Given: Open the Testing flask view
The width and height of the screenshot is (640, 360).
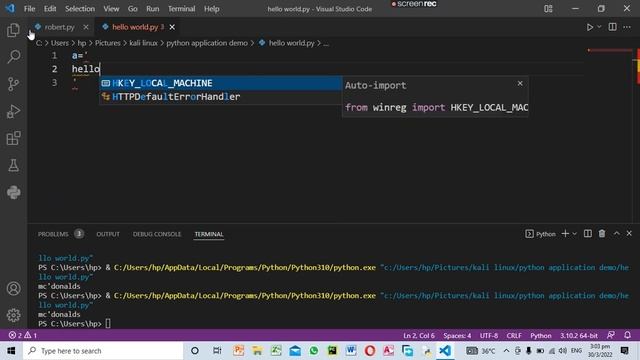Looking at the screenshot, I should 13,165.
